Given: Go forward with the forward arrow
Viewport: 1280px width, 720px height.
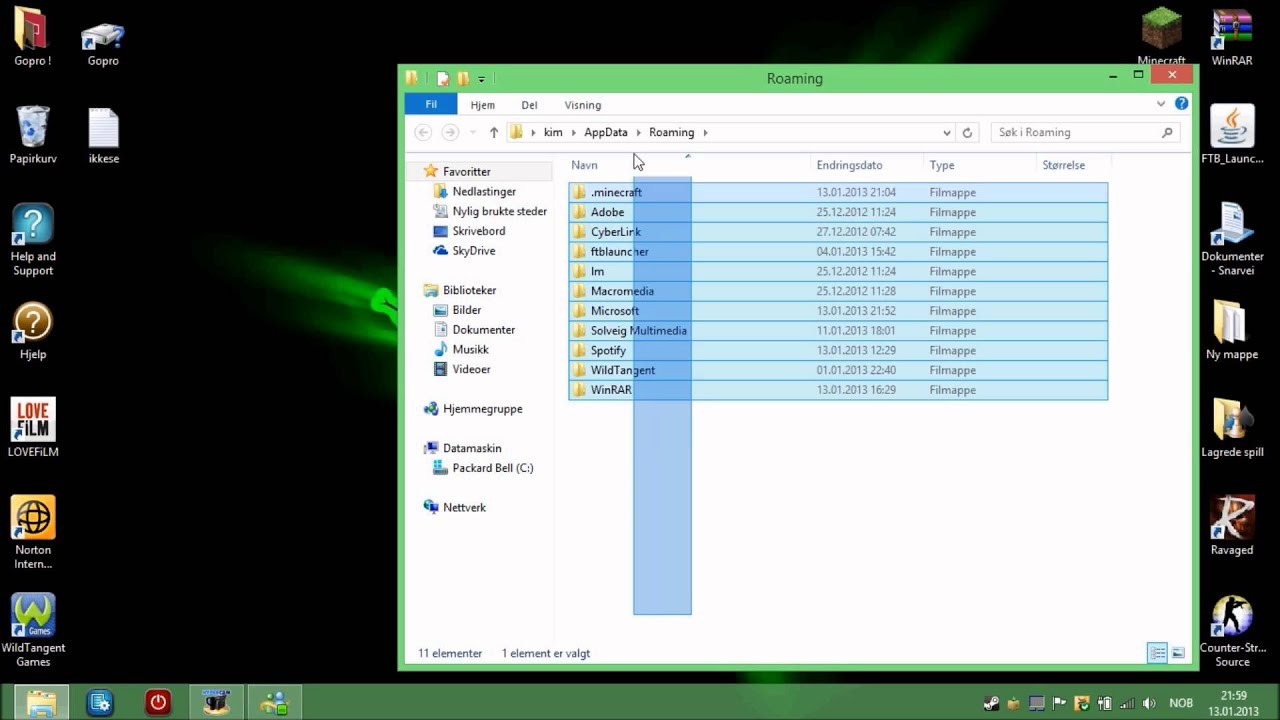Looking at the screenshot, I should pos(450,132).
